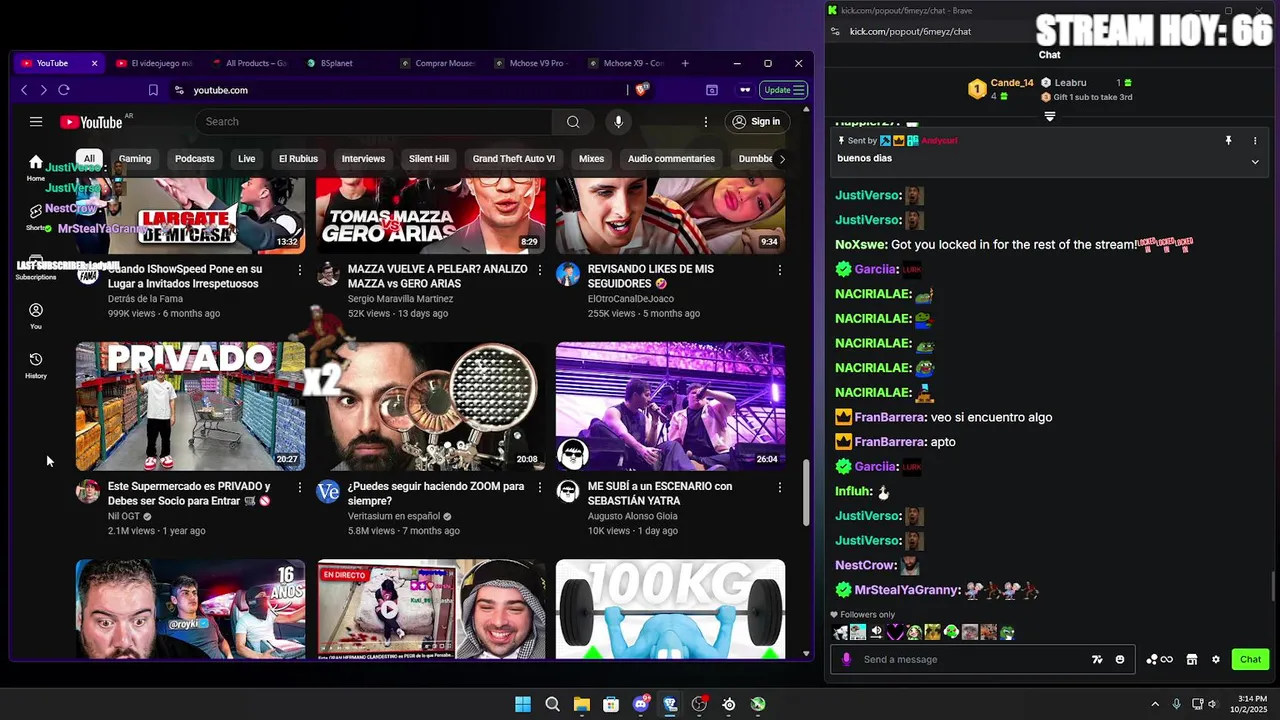The height and width of the screenshot is (720, 1280).
Task: Select the El Rubius category chip
Action: pyautogui.click(x=298, y=159)
